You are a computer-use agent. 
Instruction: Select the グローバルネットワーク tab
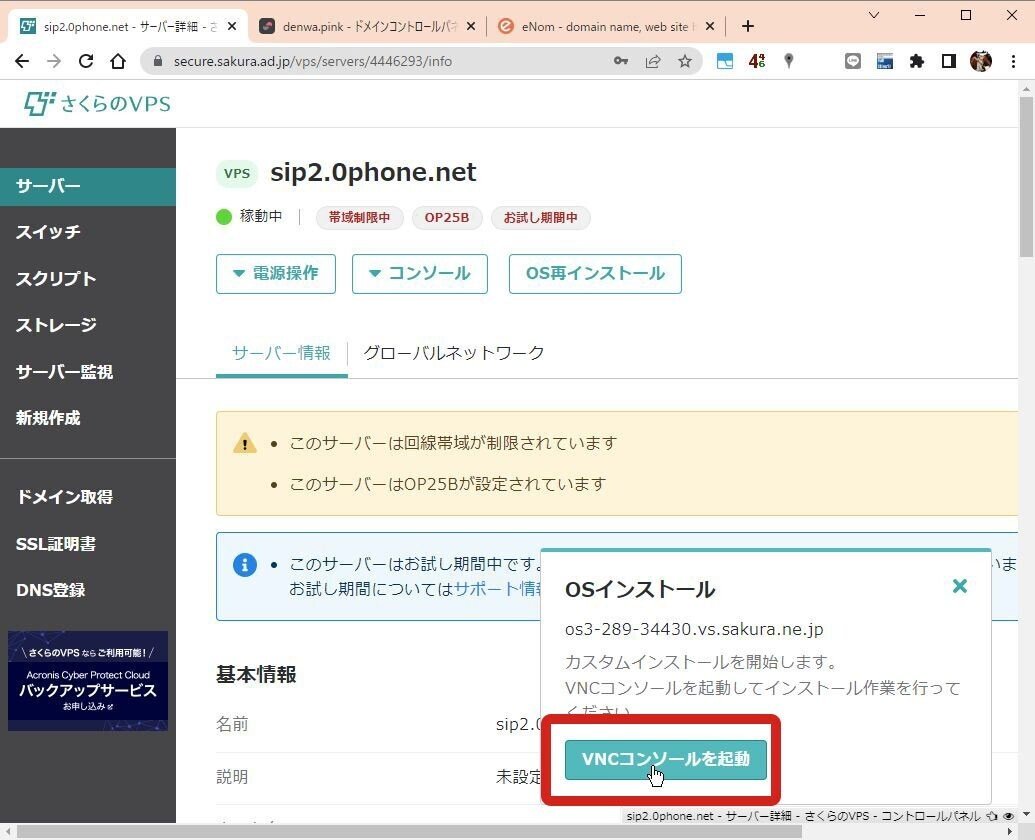453,353
